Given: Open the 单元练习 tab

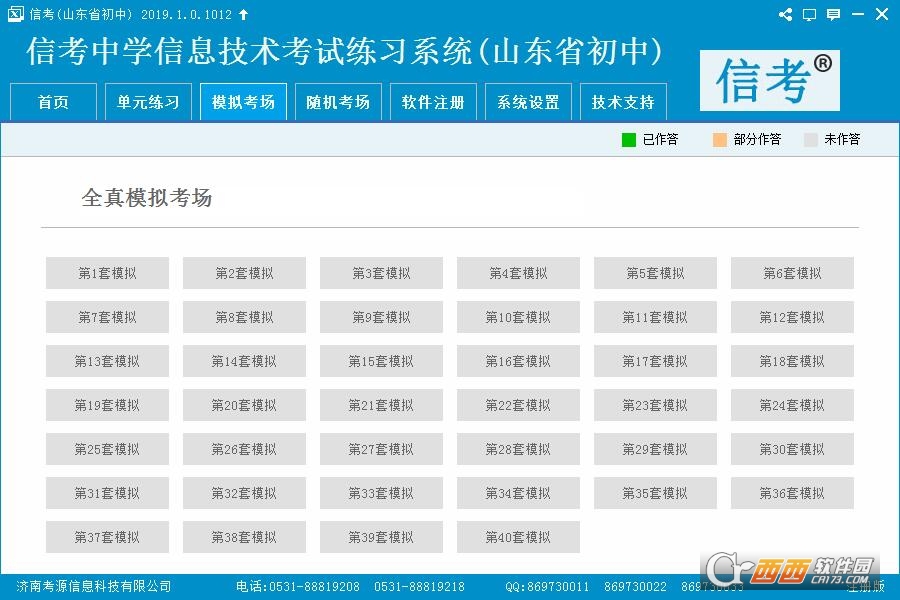Looking at the screenshot, I should click(x=148, y=102).
